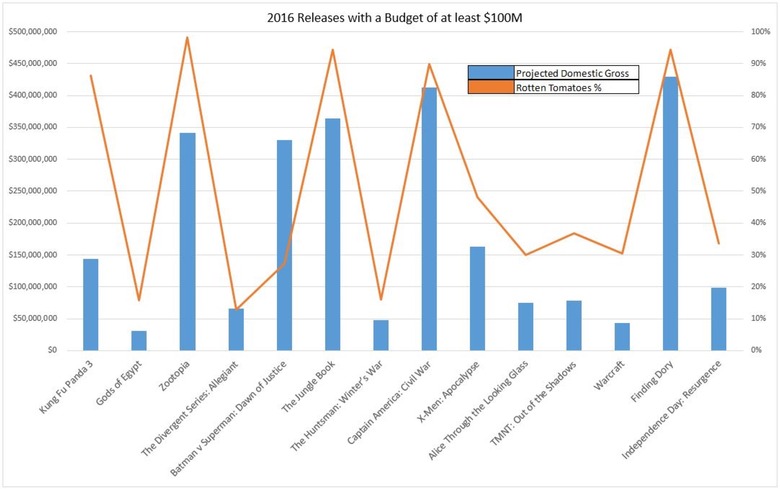The width and height of the screenshot is (780, 489).
Task: Select the Finding Dory bar
Action: coord(670,213)
